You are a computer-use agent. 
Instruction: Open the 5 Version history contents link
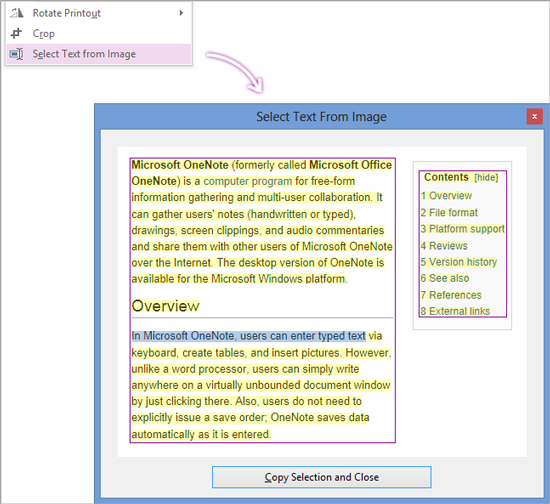coord(459,262)
